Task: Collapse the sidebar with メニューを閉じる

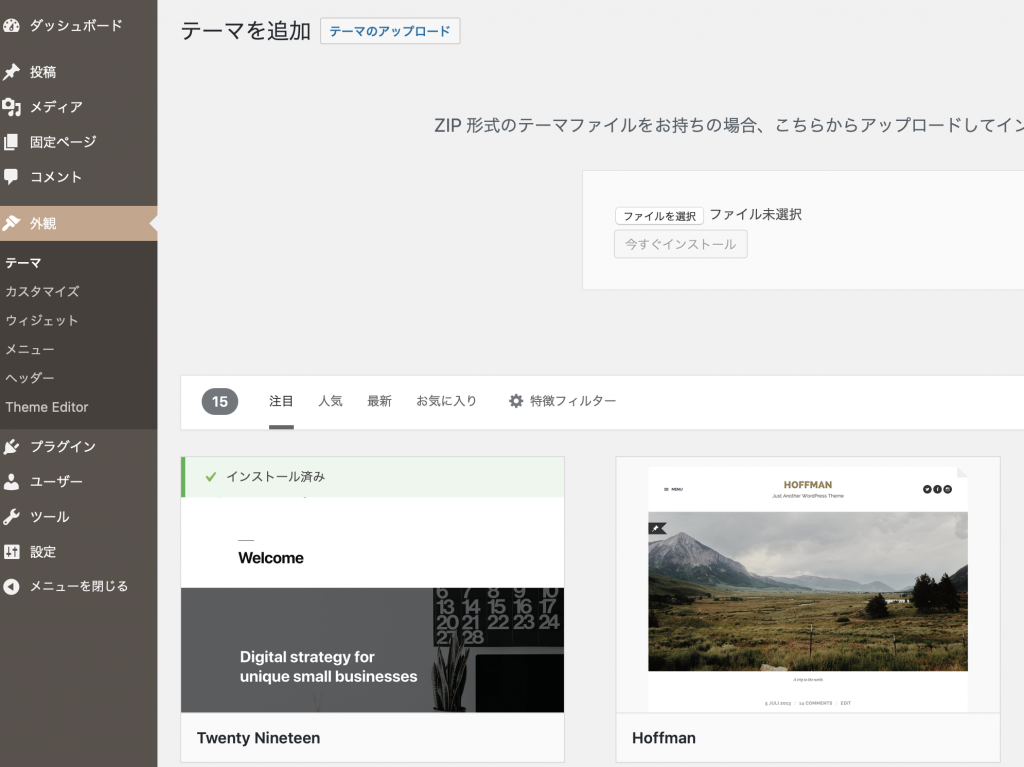Action: coord(78,587)
